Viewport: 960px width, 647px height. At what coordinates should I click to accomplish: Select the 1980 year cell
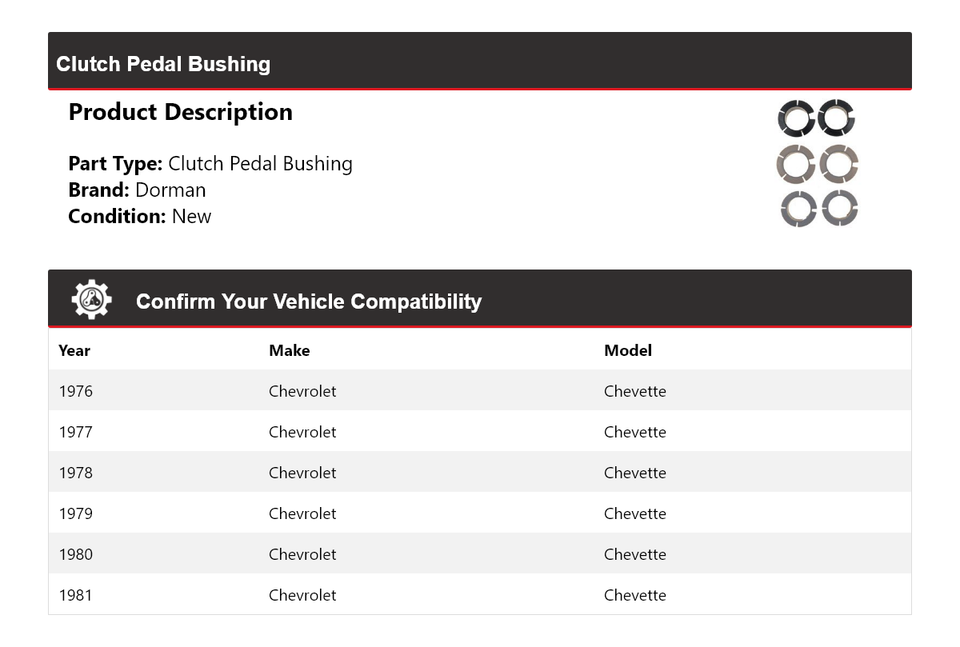pyautogui.click(x=75, y=554)
